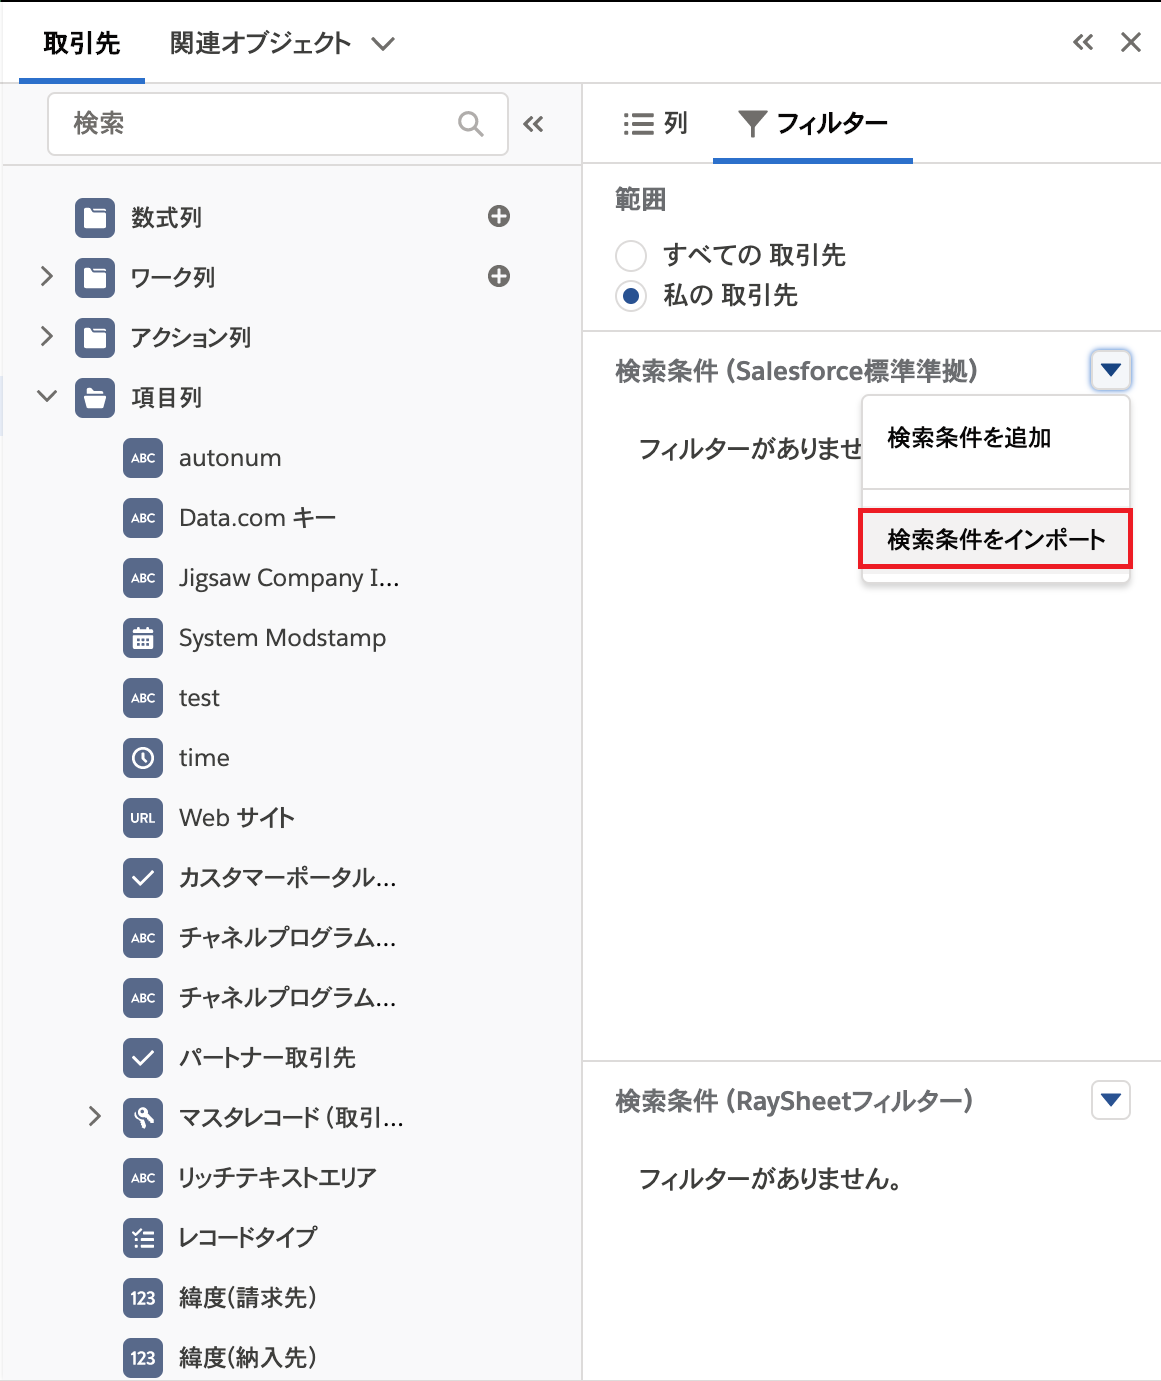Click the ABC icon for リッチテキストエリア
The image size is (1161, 1381).
click(143, 1177)
